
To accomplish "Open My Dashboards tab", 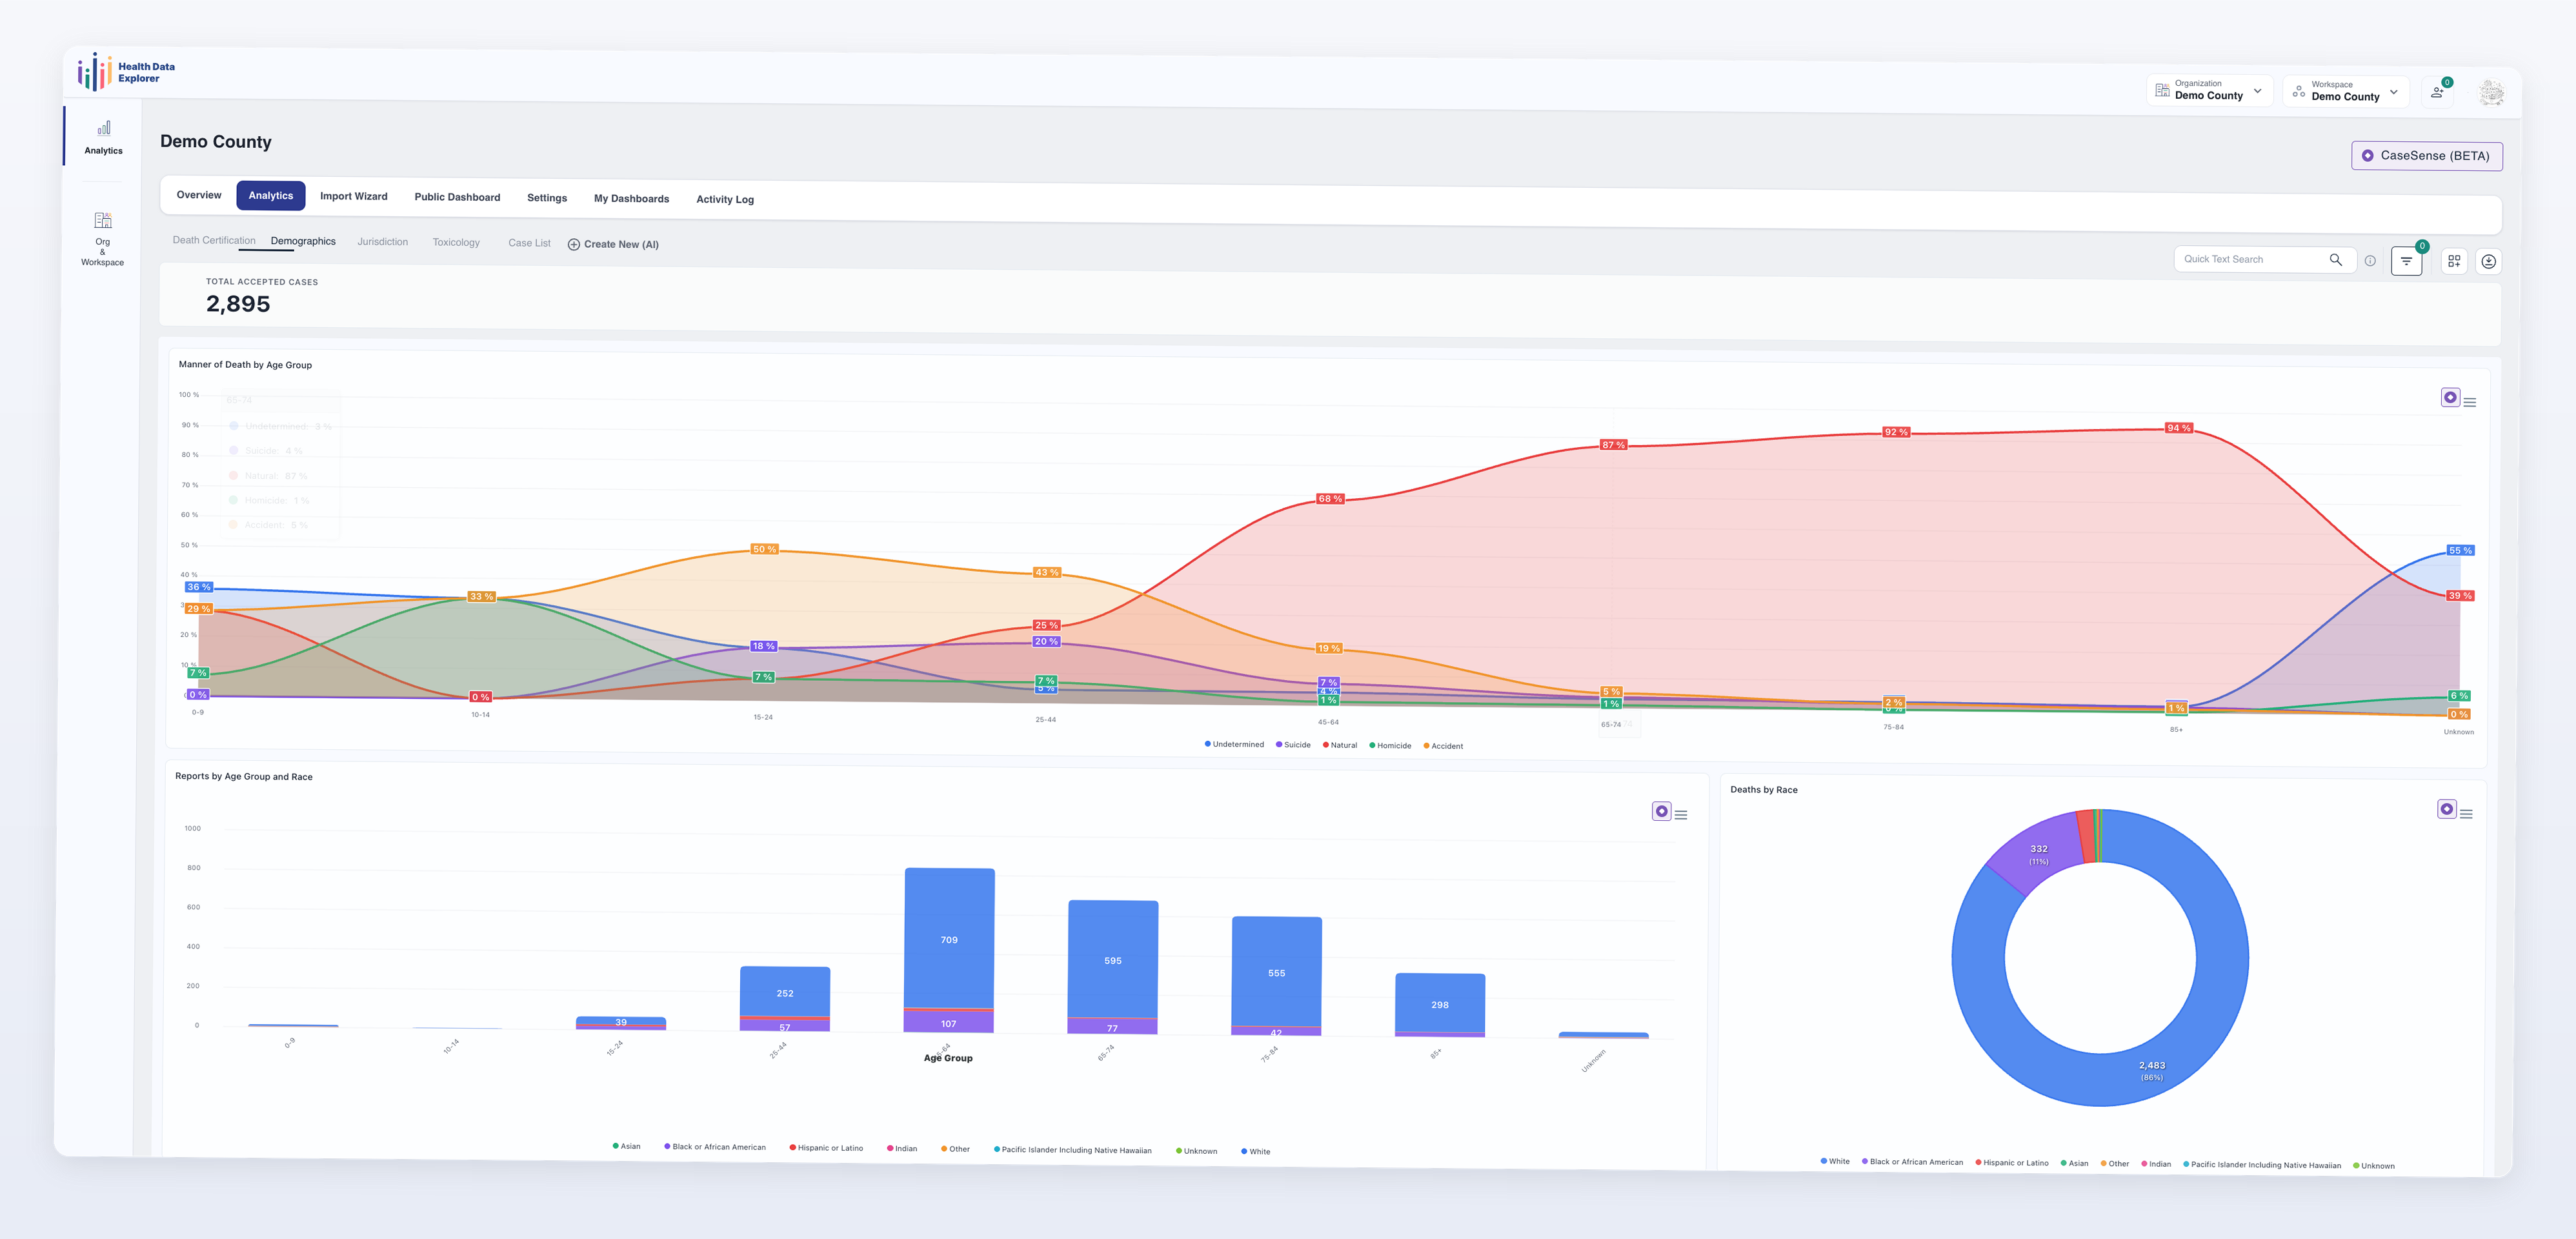I will click(631, 199).
